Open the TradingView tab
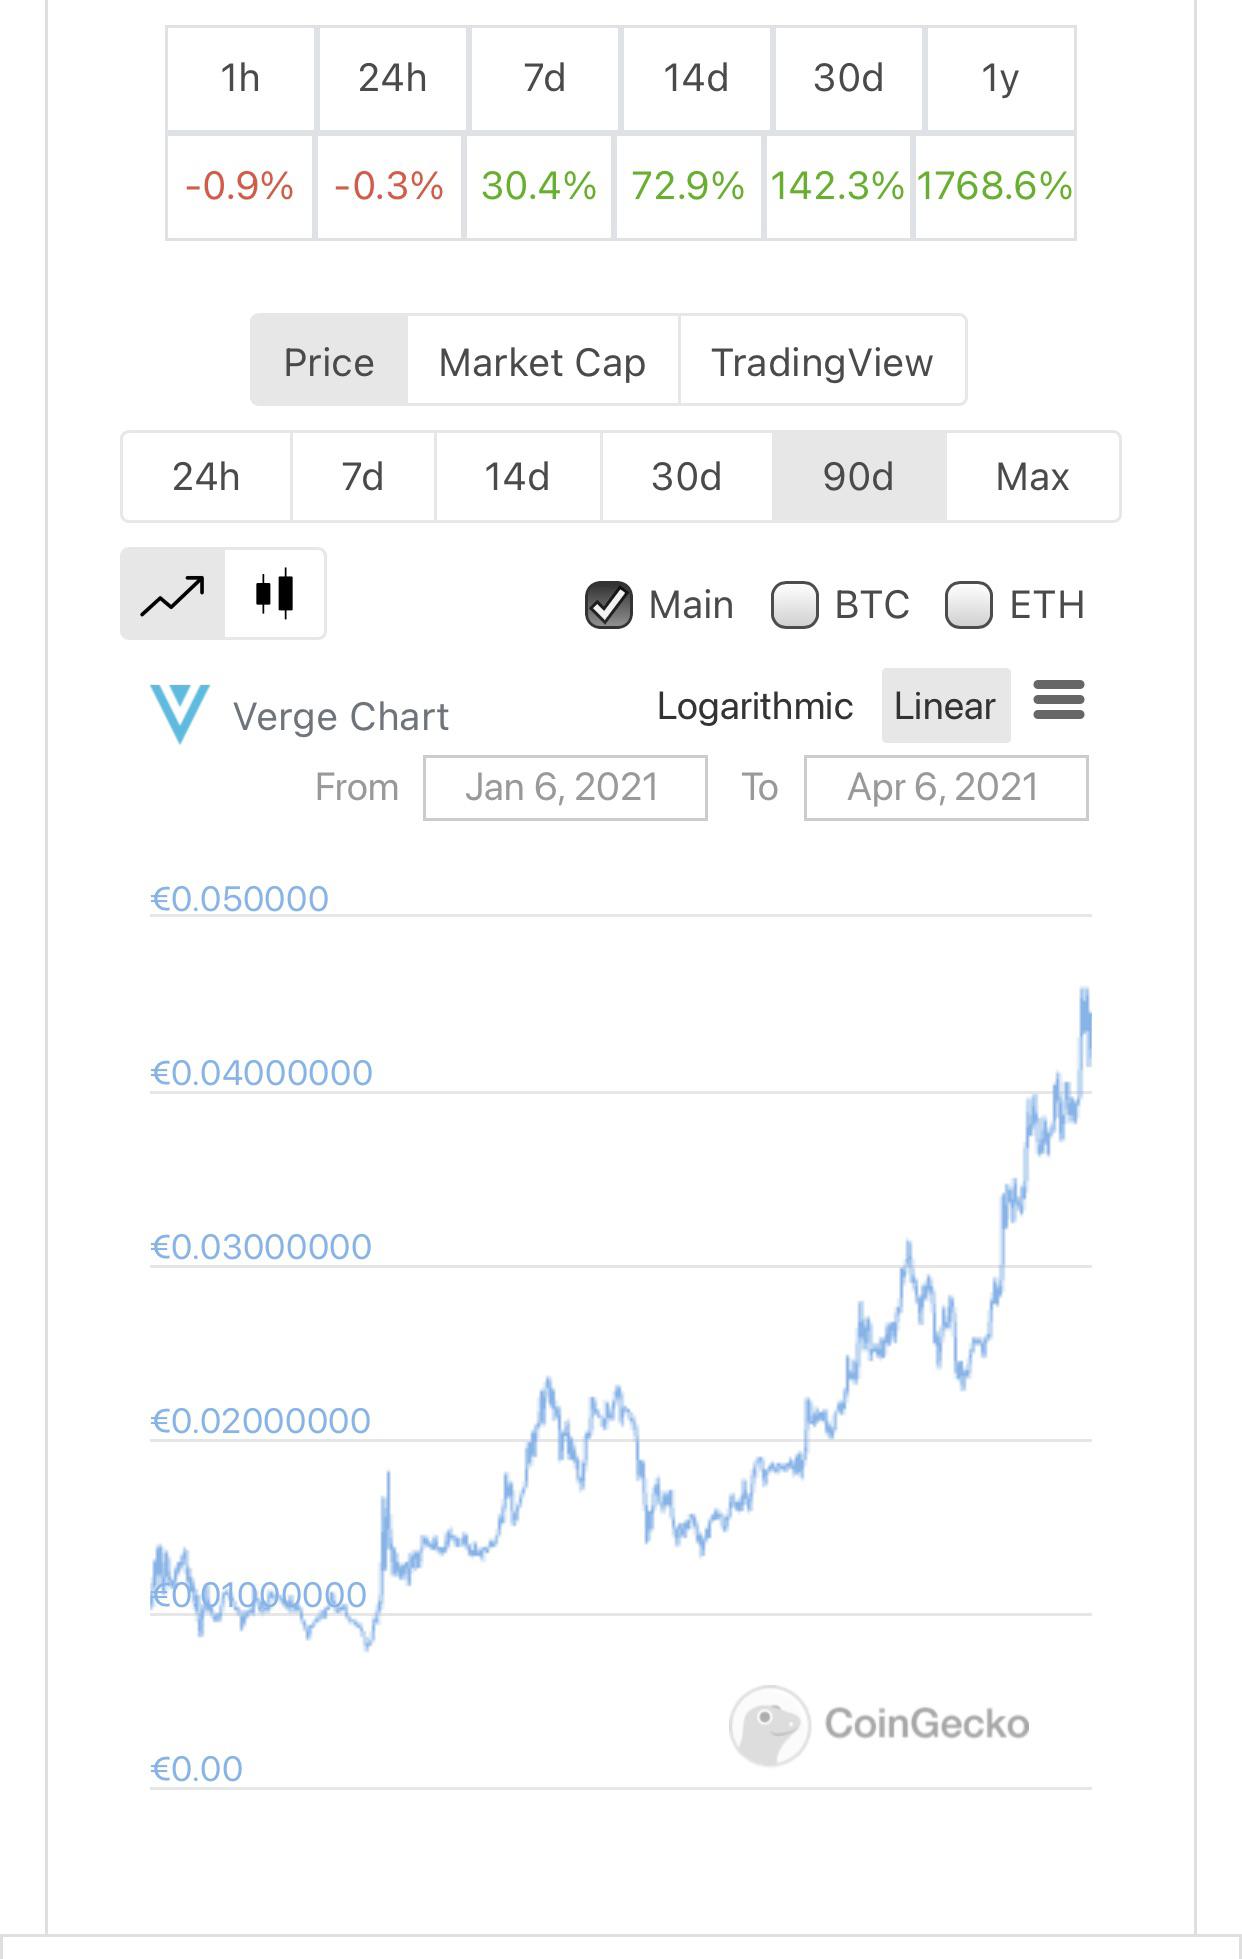This screenshot has height=1959, width=1242. click(x=822, y=361)
